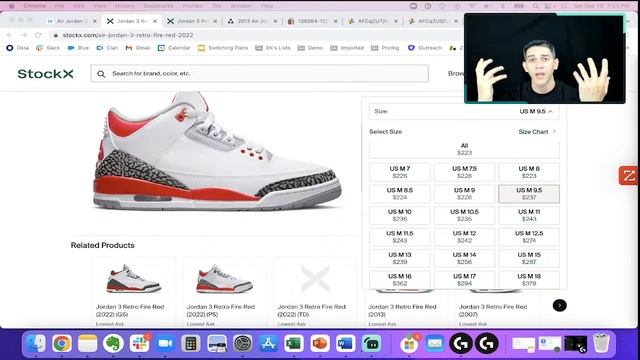
Task: Open the Mail app in dock
Action: [435, 344]
